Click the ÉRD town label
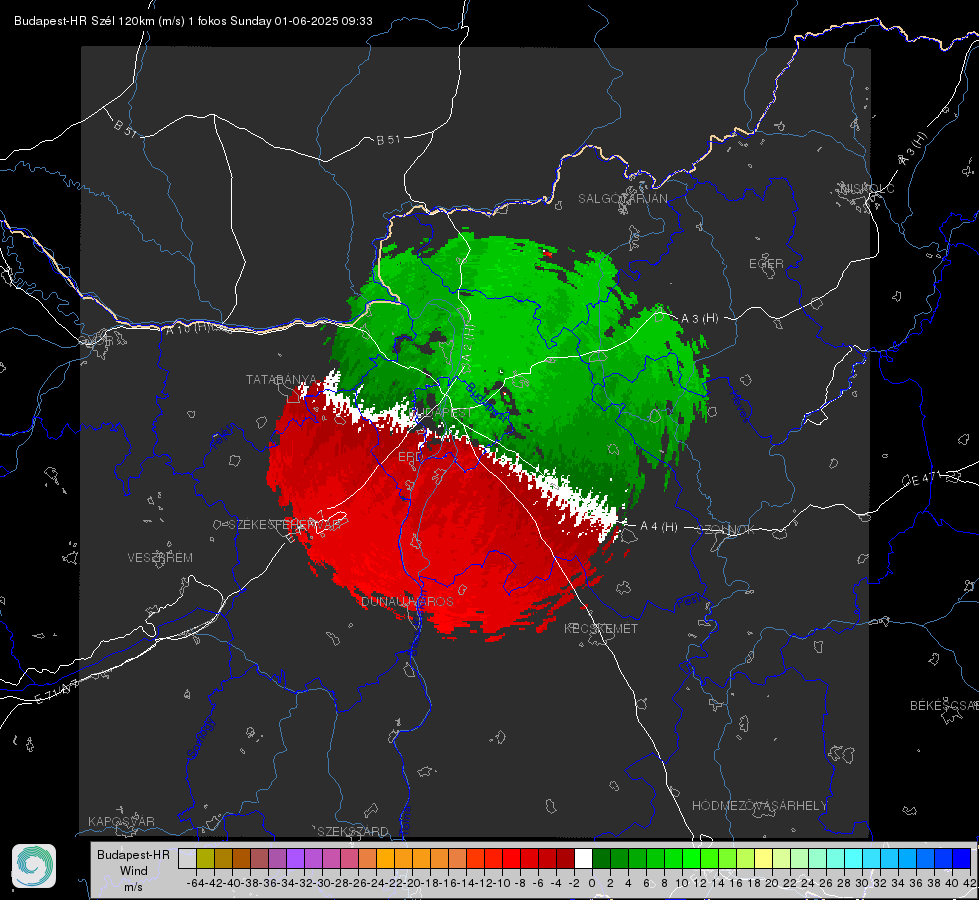The image size is (979, 900). tap(410, 457)
